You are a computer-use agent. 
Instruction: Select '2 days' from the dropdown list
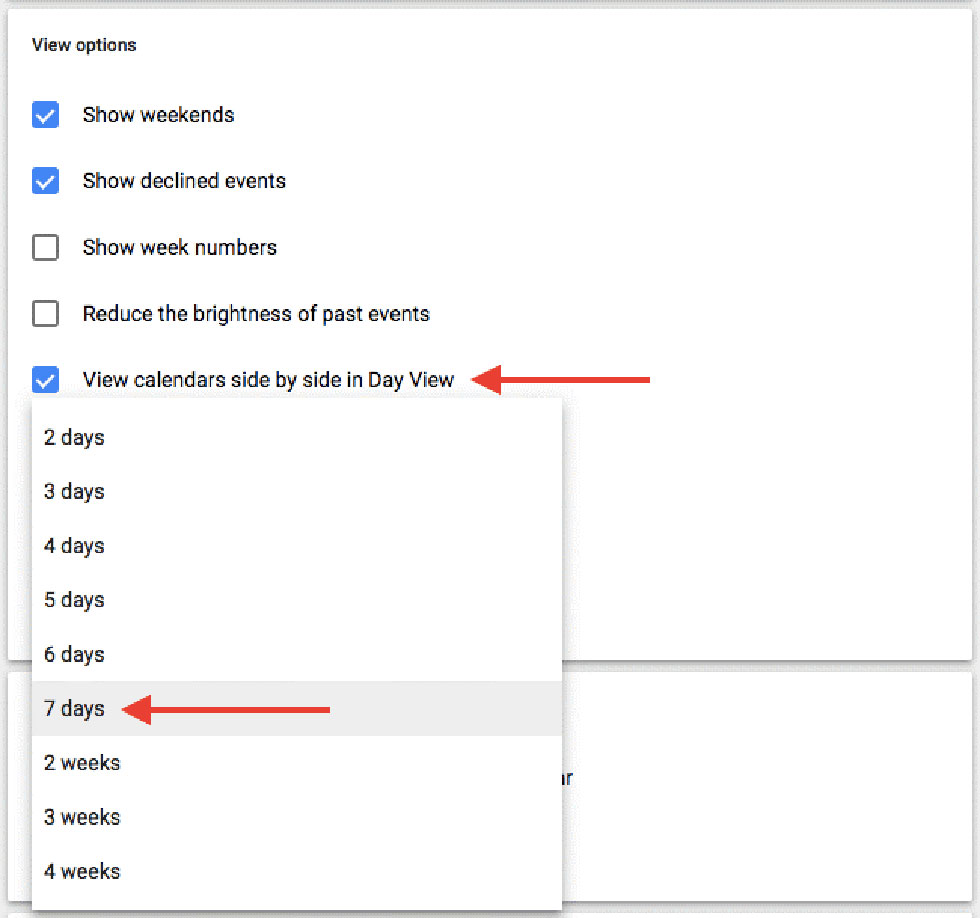pyautogui.click(x=74, y=438)
